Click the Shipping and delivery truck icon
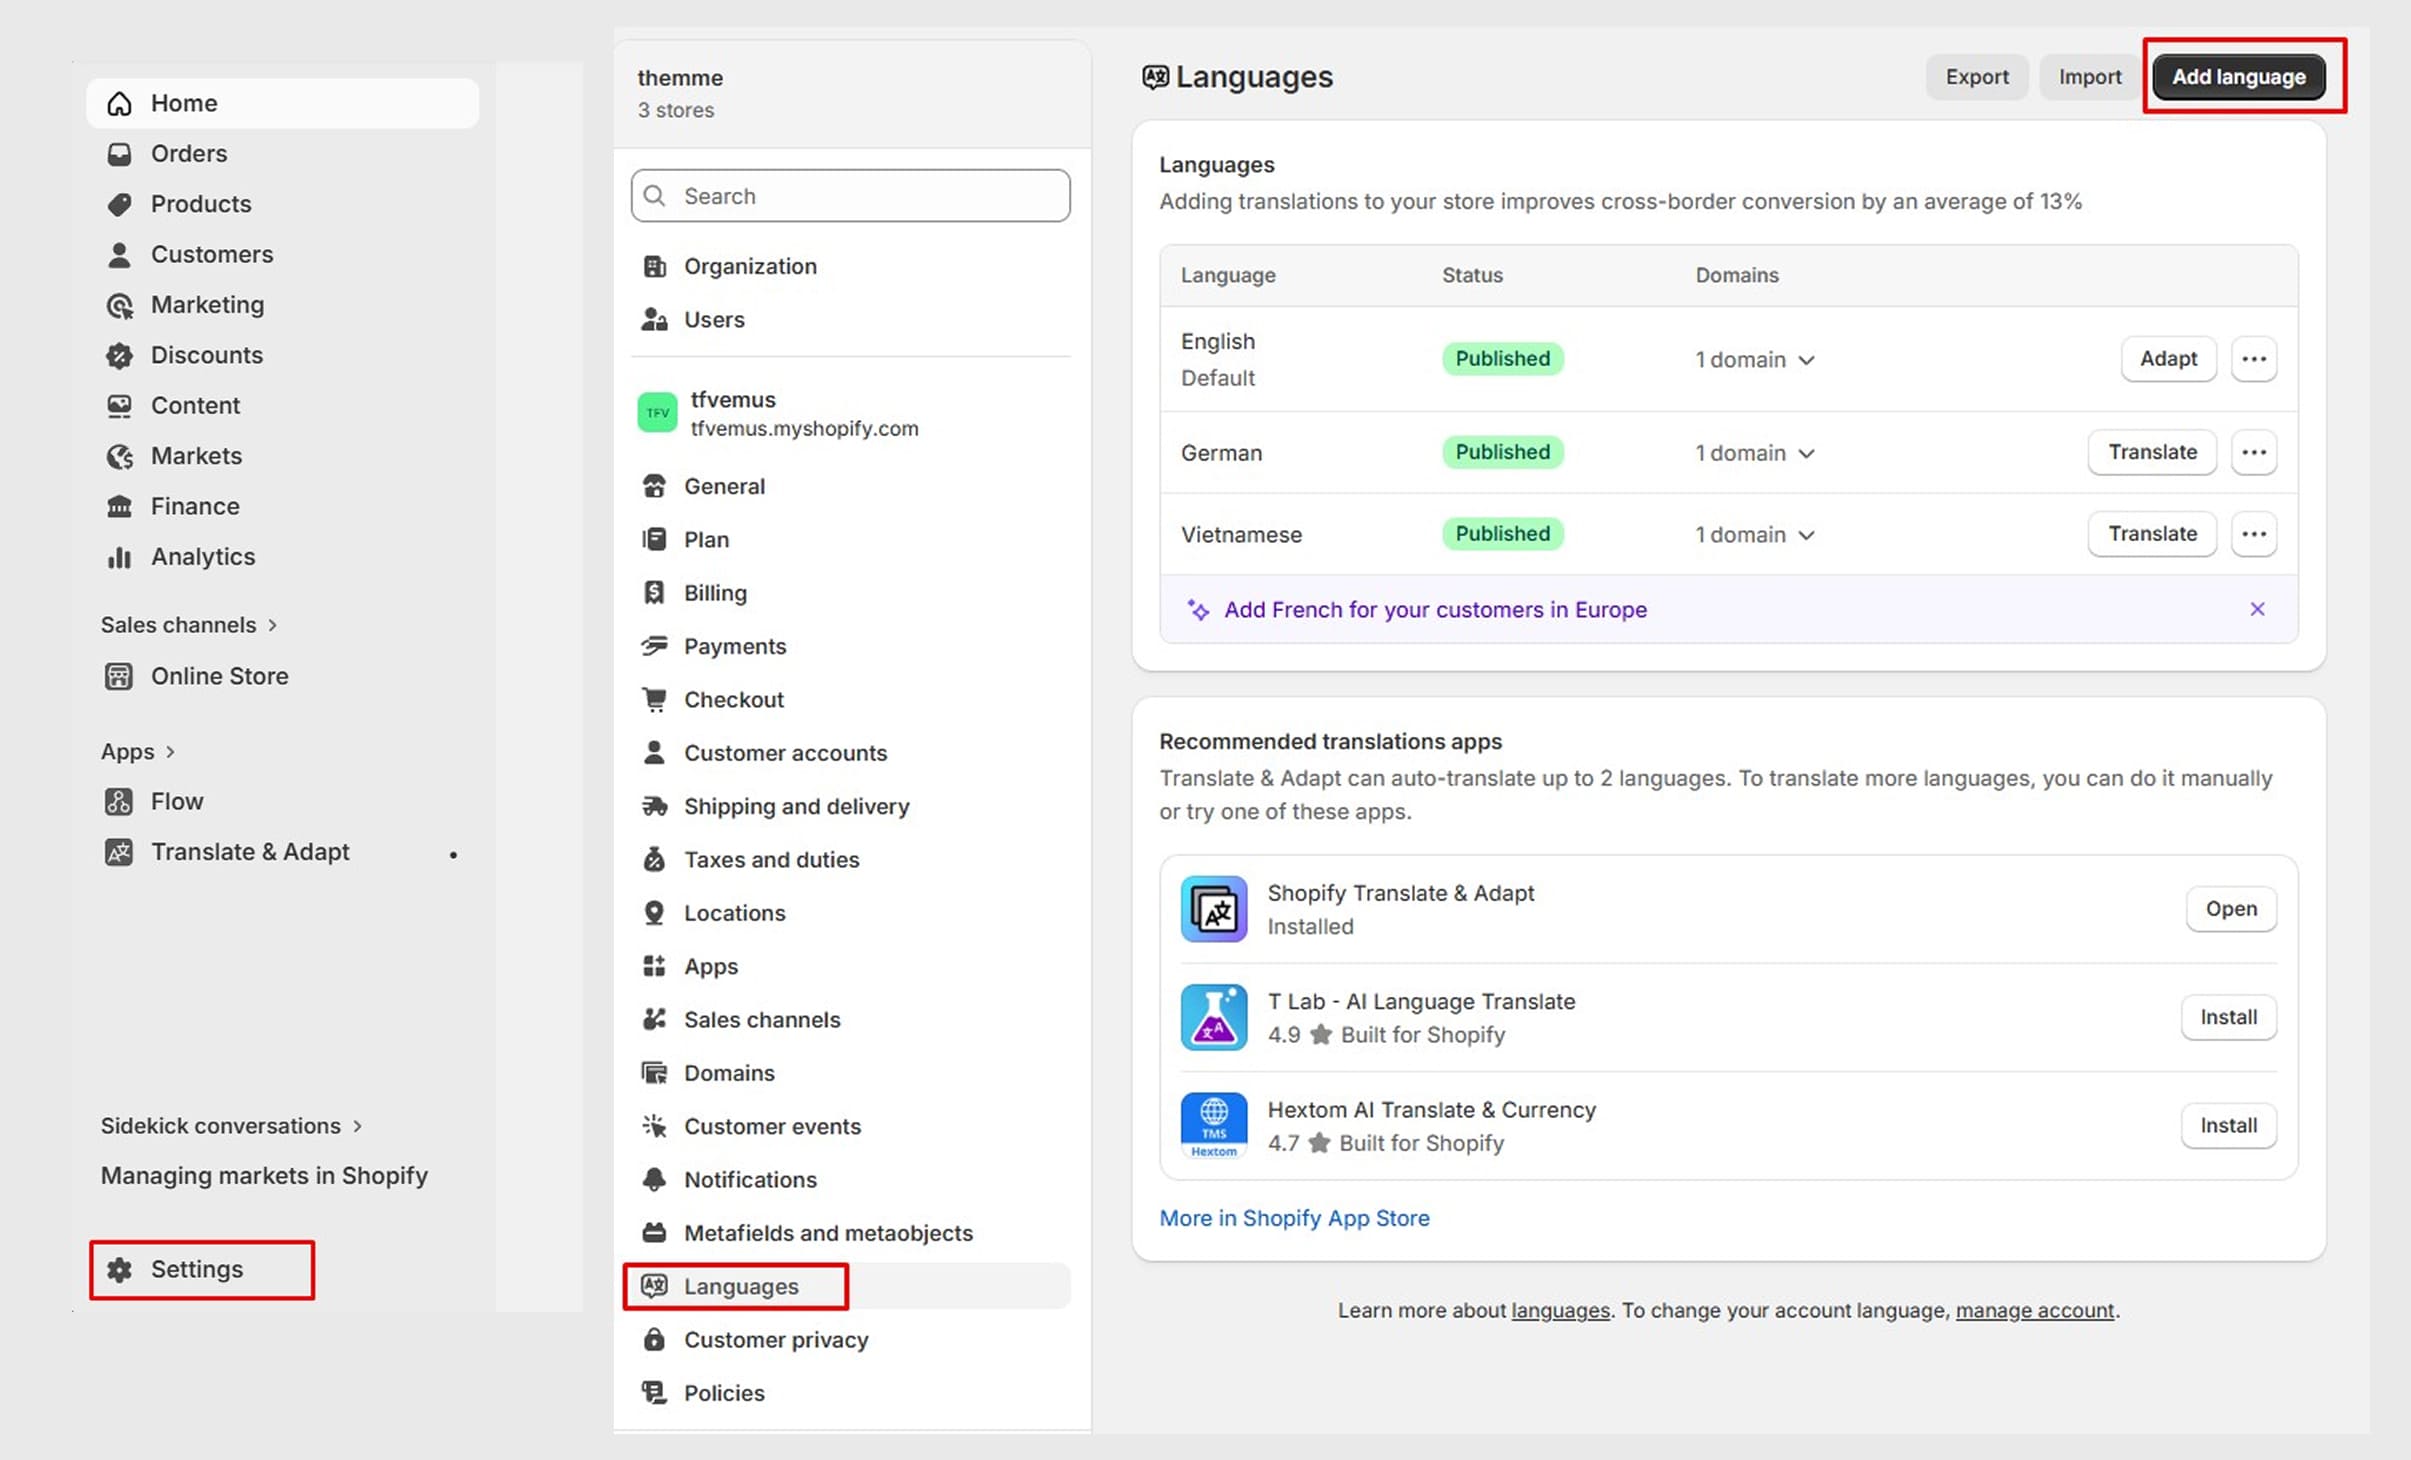 [x=654, y=806]
